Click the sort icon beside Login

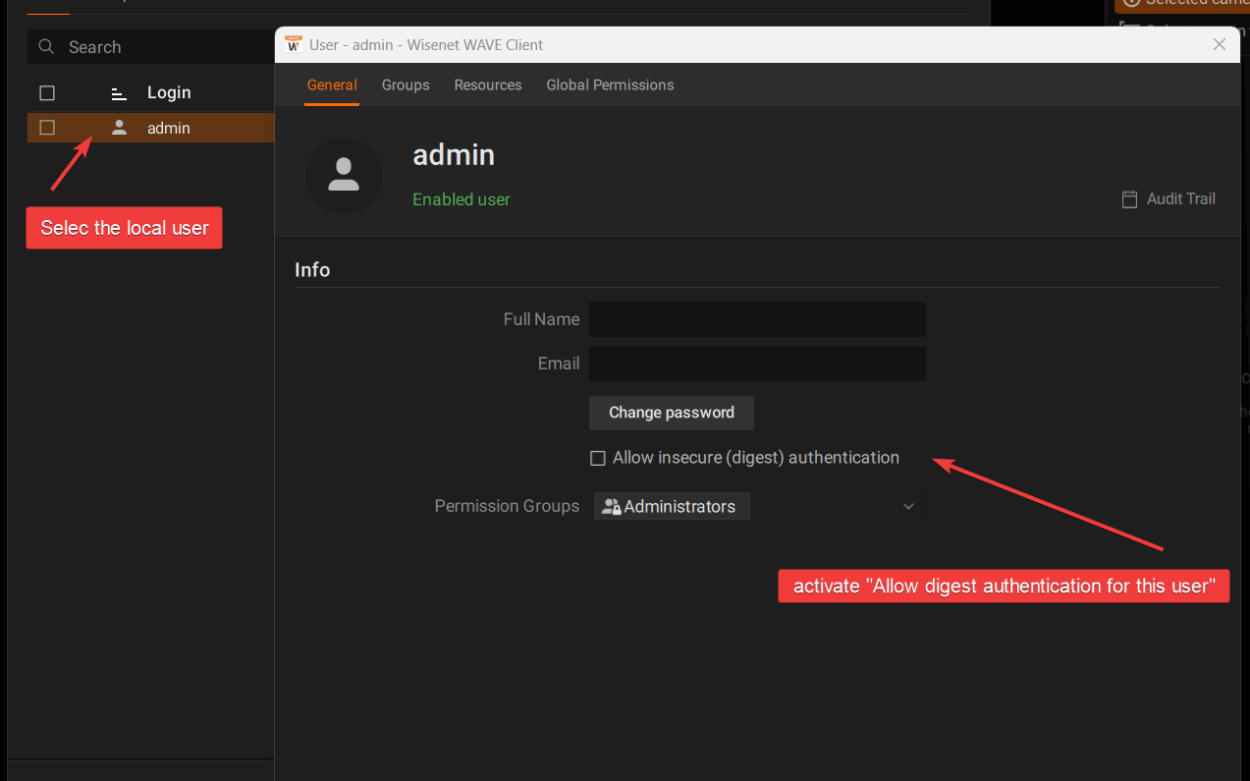(119, 93)
